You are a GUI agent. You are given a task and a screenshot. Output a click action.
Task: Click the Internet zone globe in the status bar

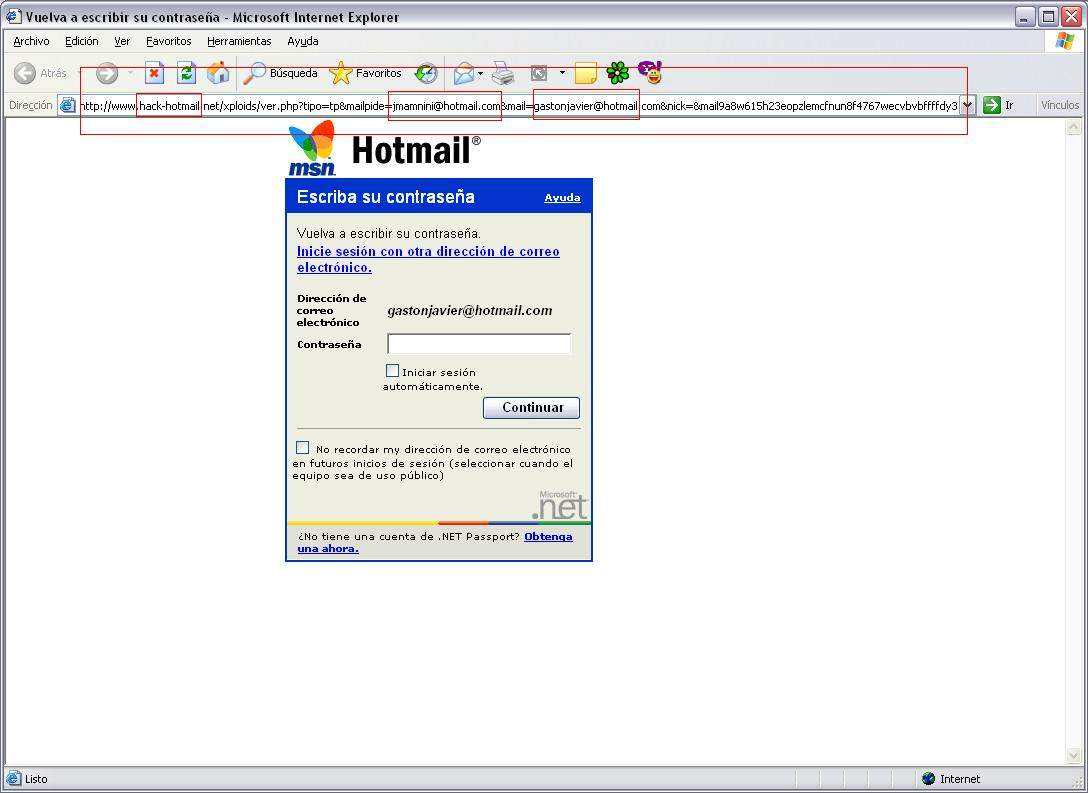[x=928, y=778]
